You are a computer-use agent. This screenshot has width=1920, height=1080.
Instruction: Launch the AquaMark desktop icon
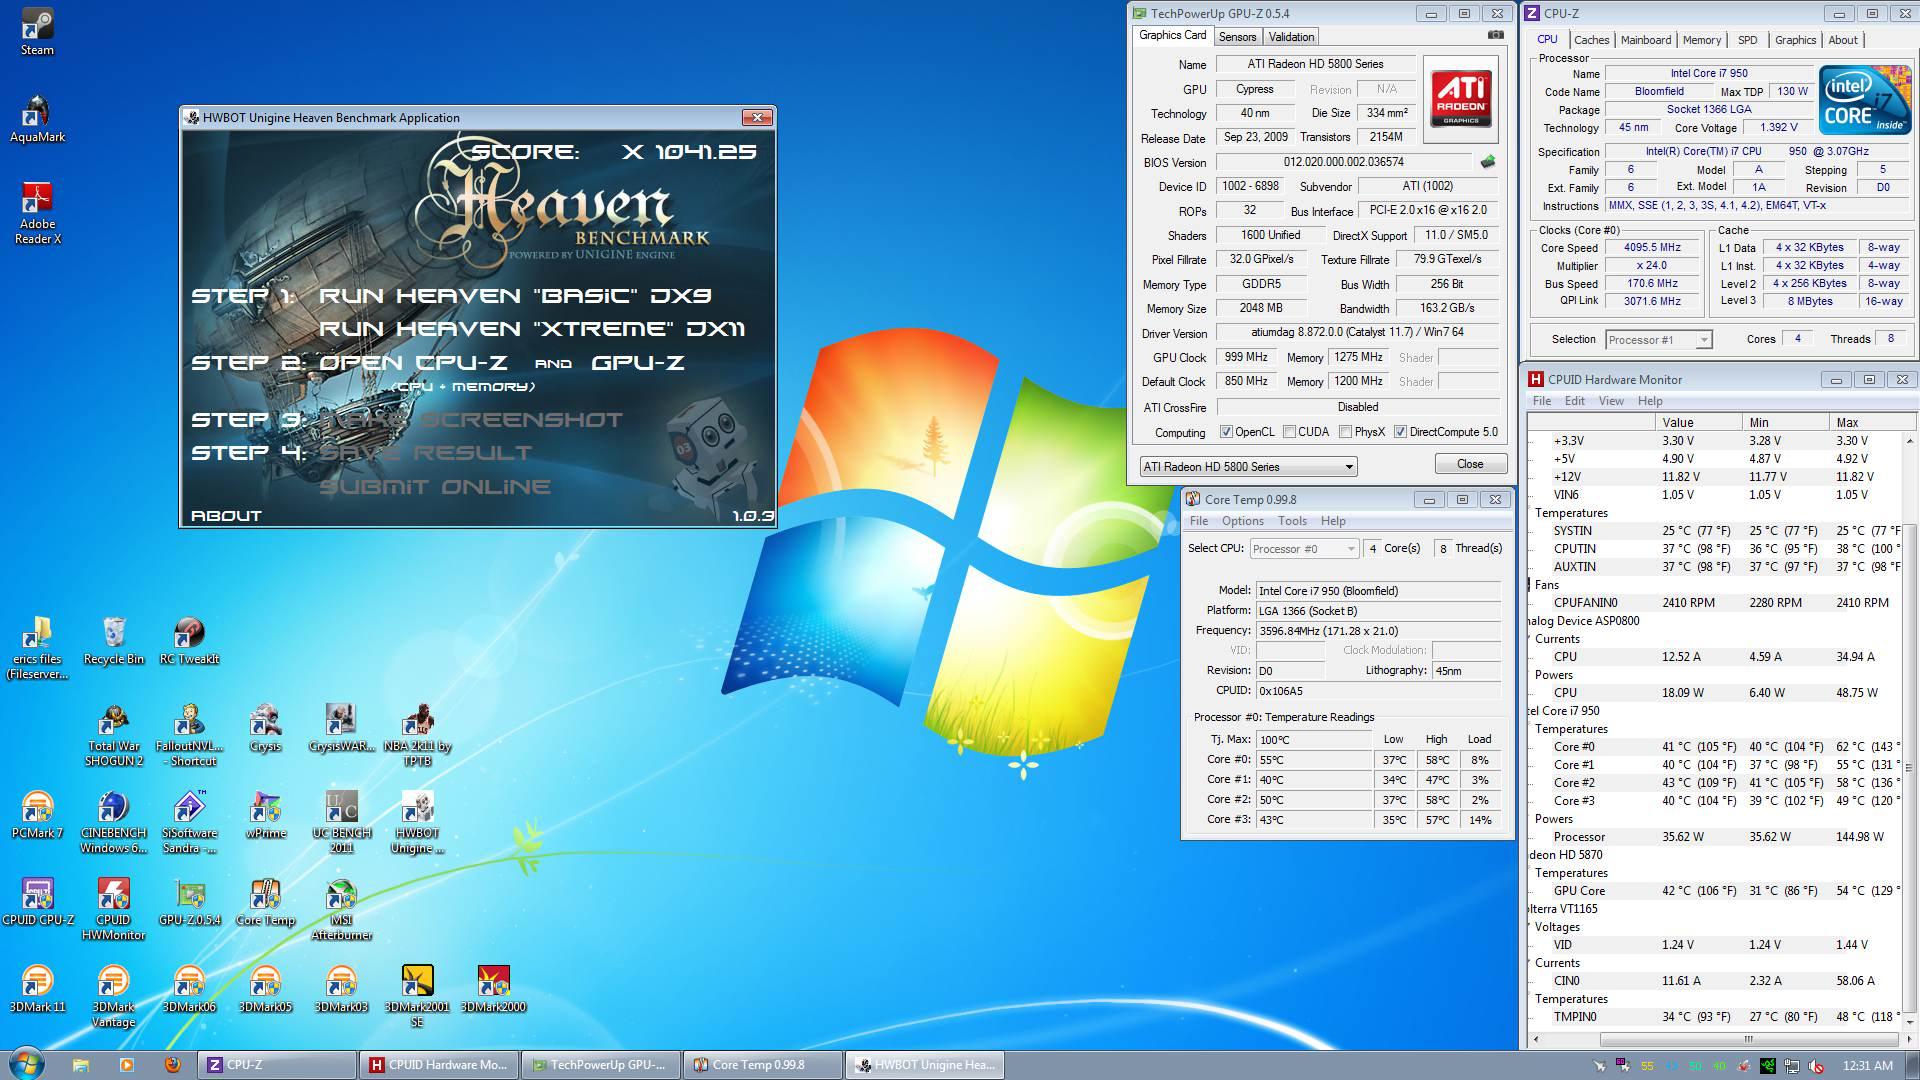click(37, 118)
